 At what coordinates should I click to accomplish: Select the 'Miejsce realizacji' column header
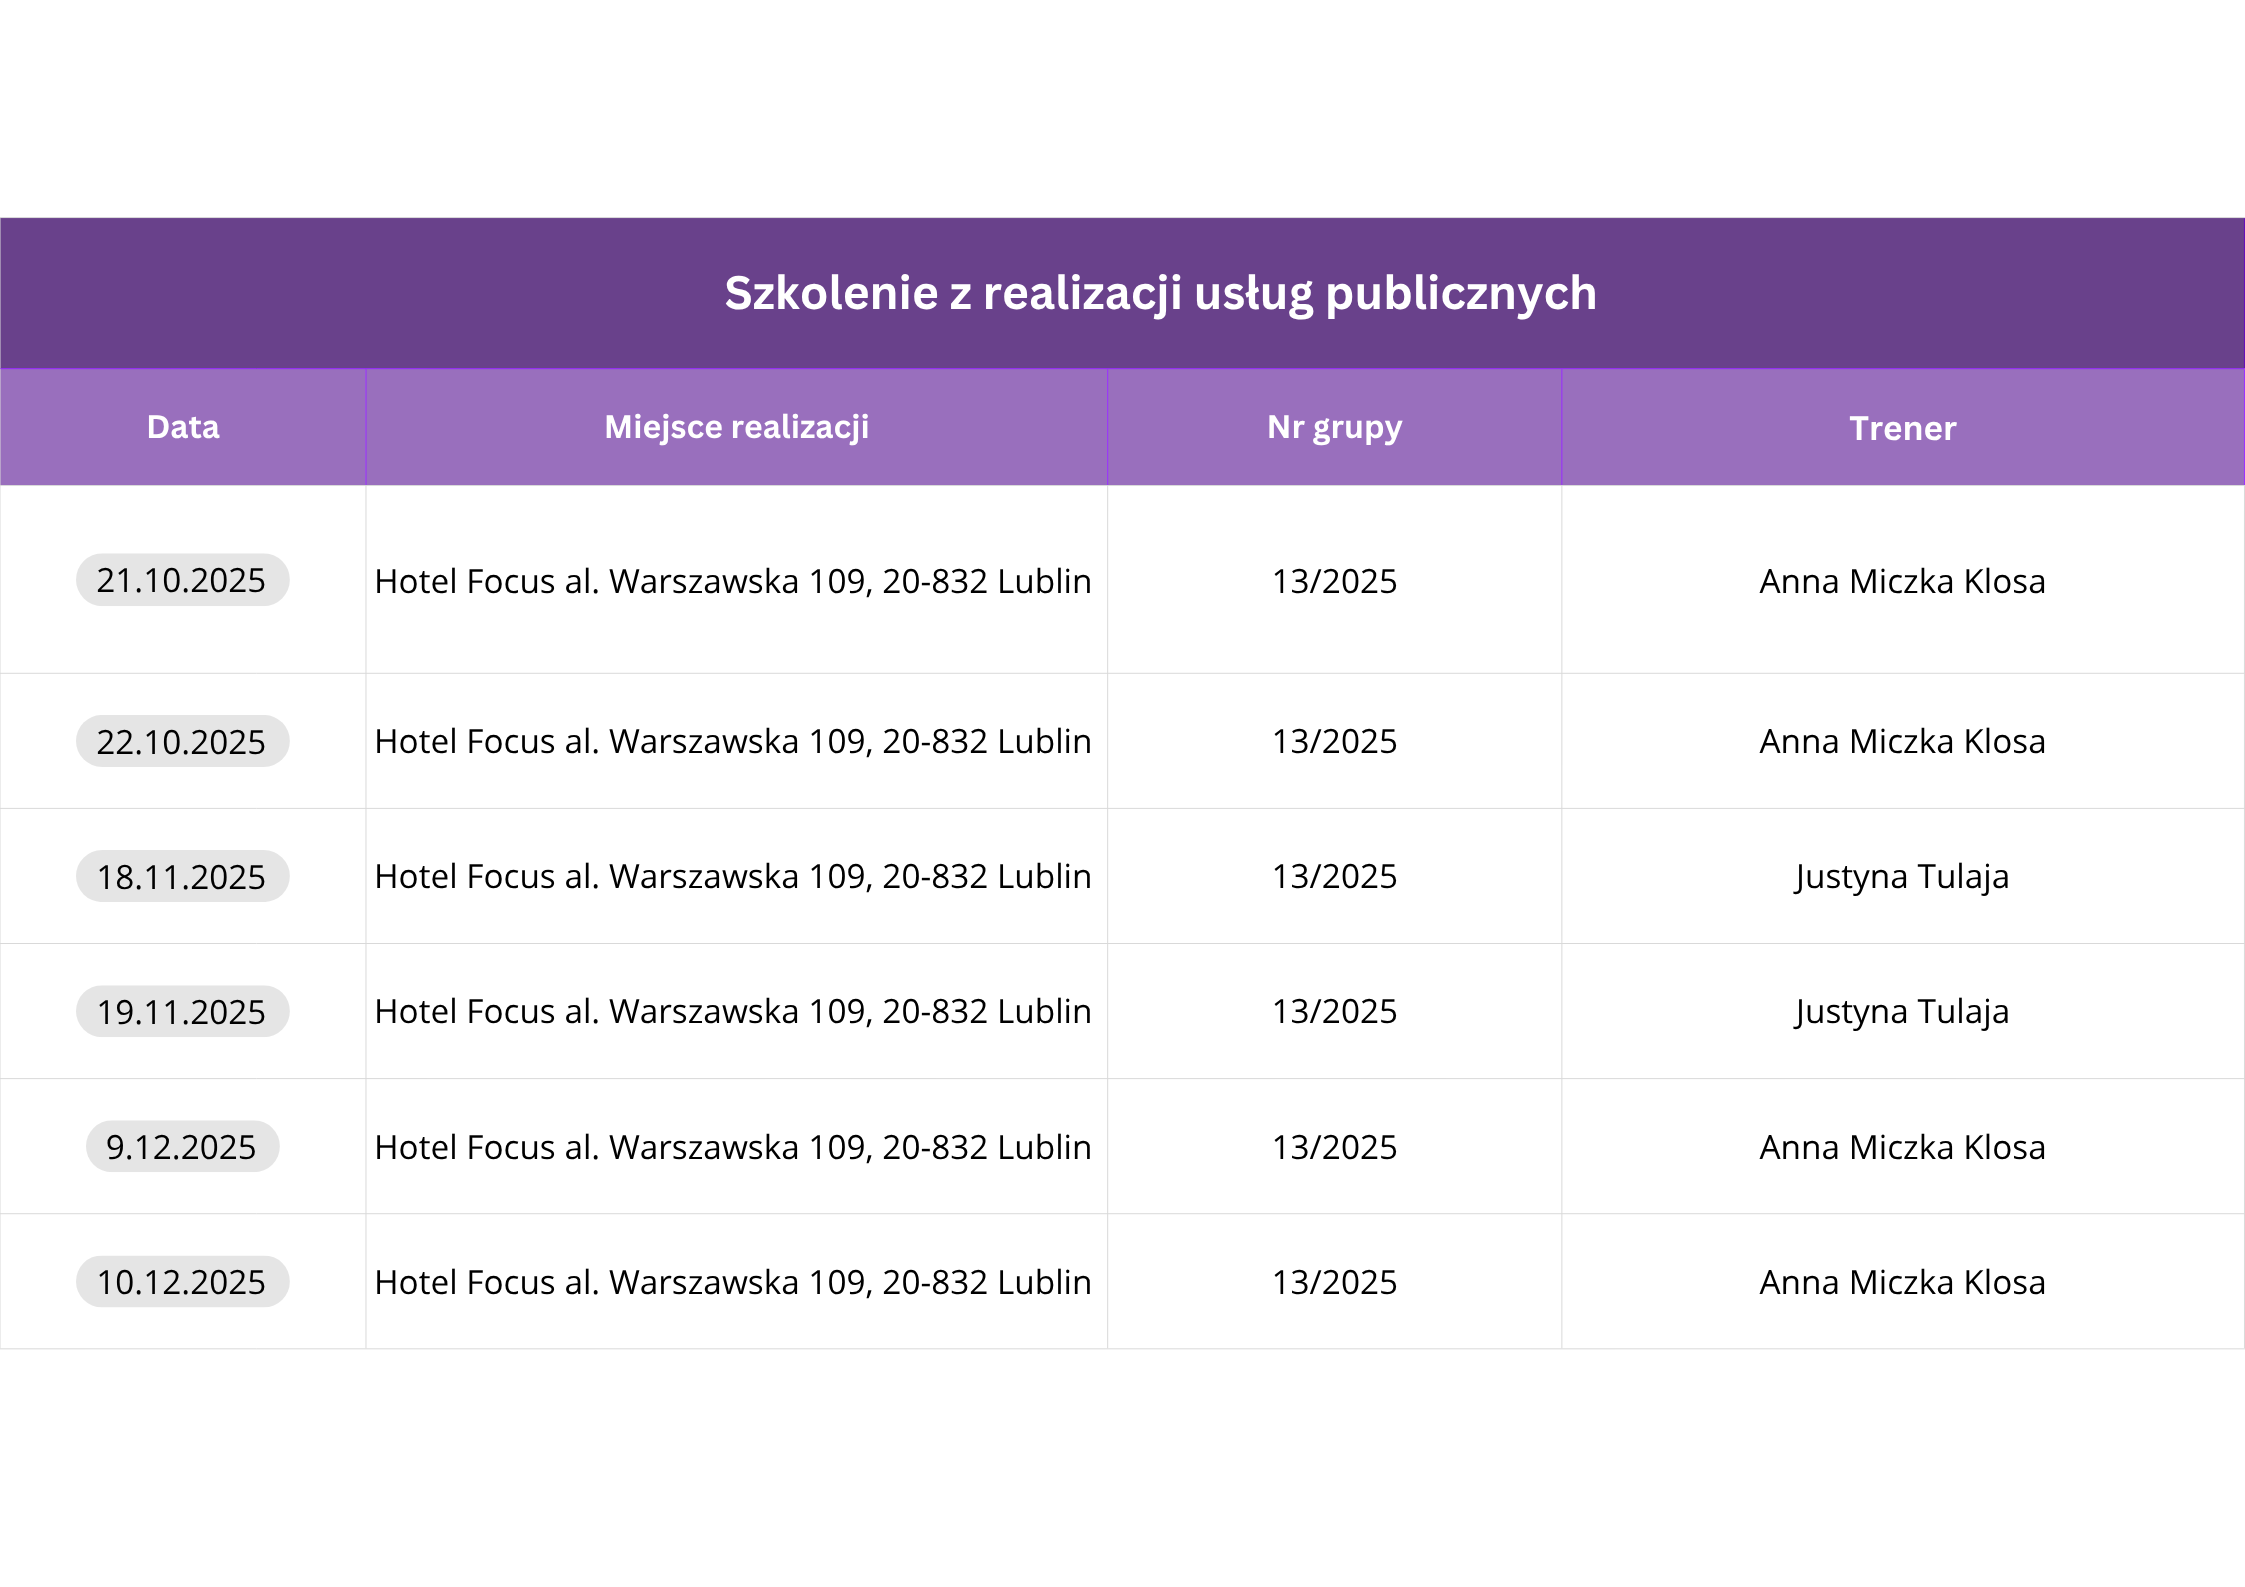[737, 427]
